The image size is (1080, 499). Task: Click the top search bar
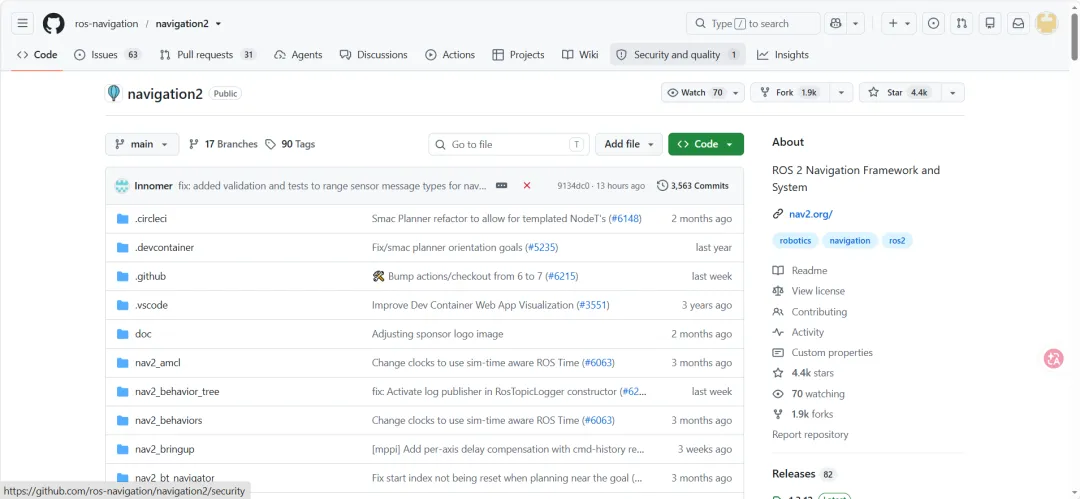753,23
